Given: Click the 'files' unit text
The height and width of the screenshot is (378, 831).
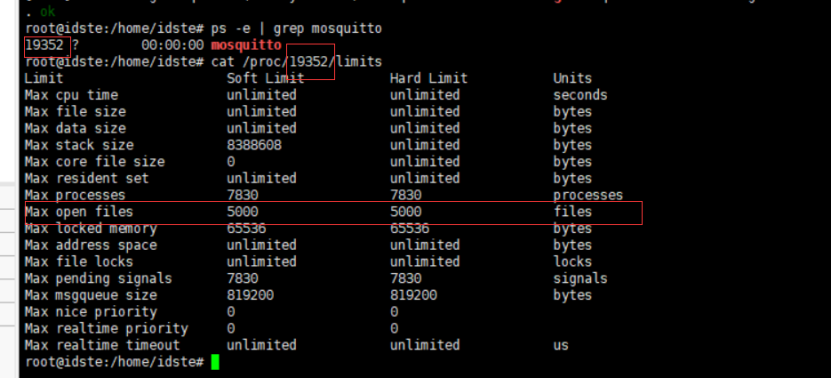Looking at the screenshot, I should tap(572, 212).
